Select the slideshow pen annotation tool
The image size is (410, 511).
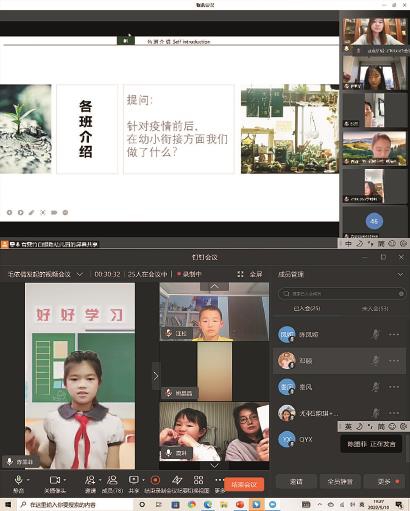click(x=31, y=212)
